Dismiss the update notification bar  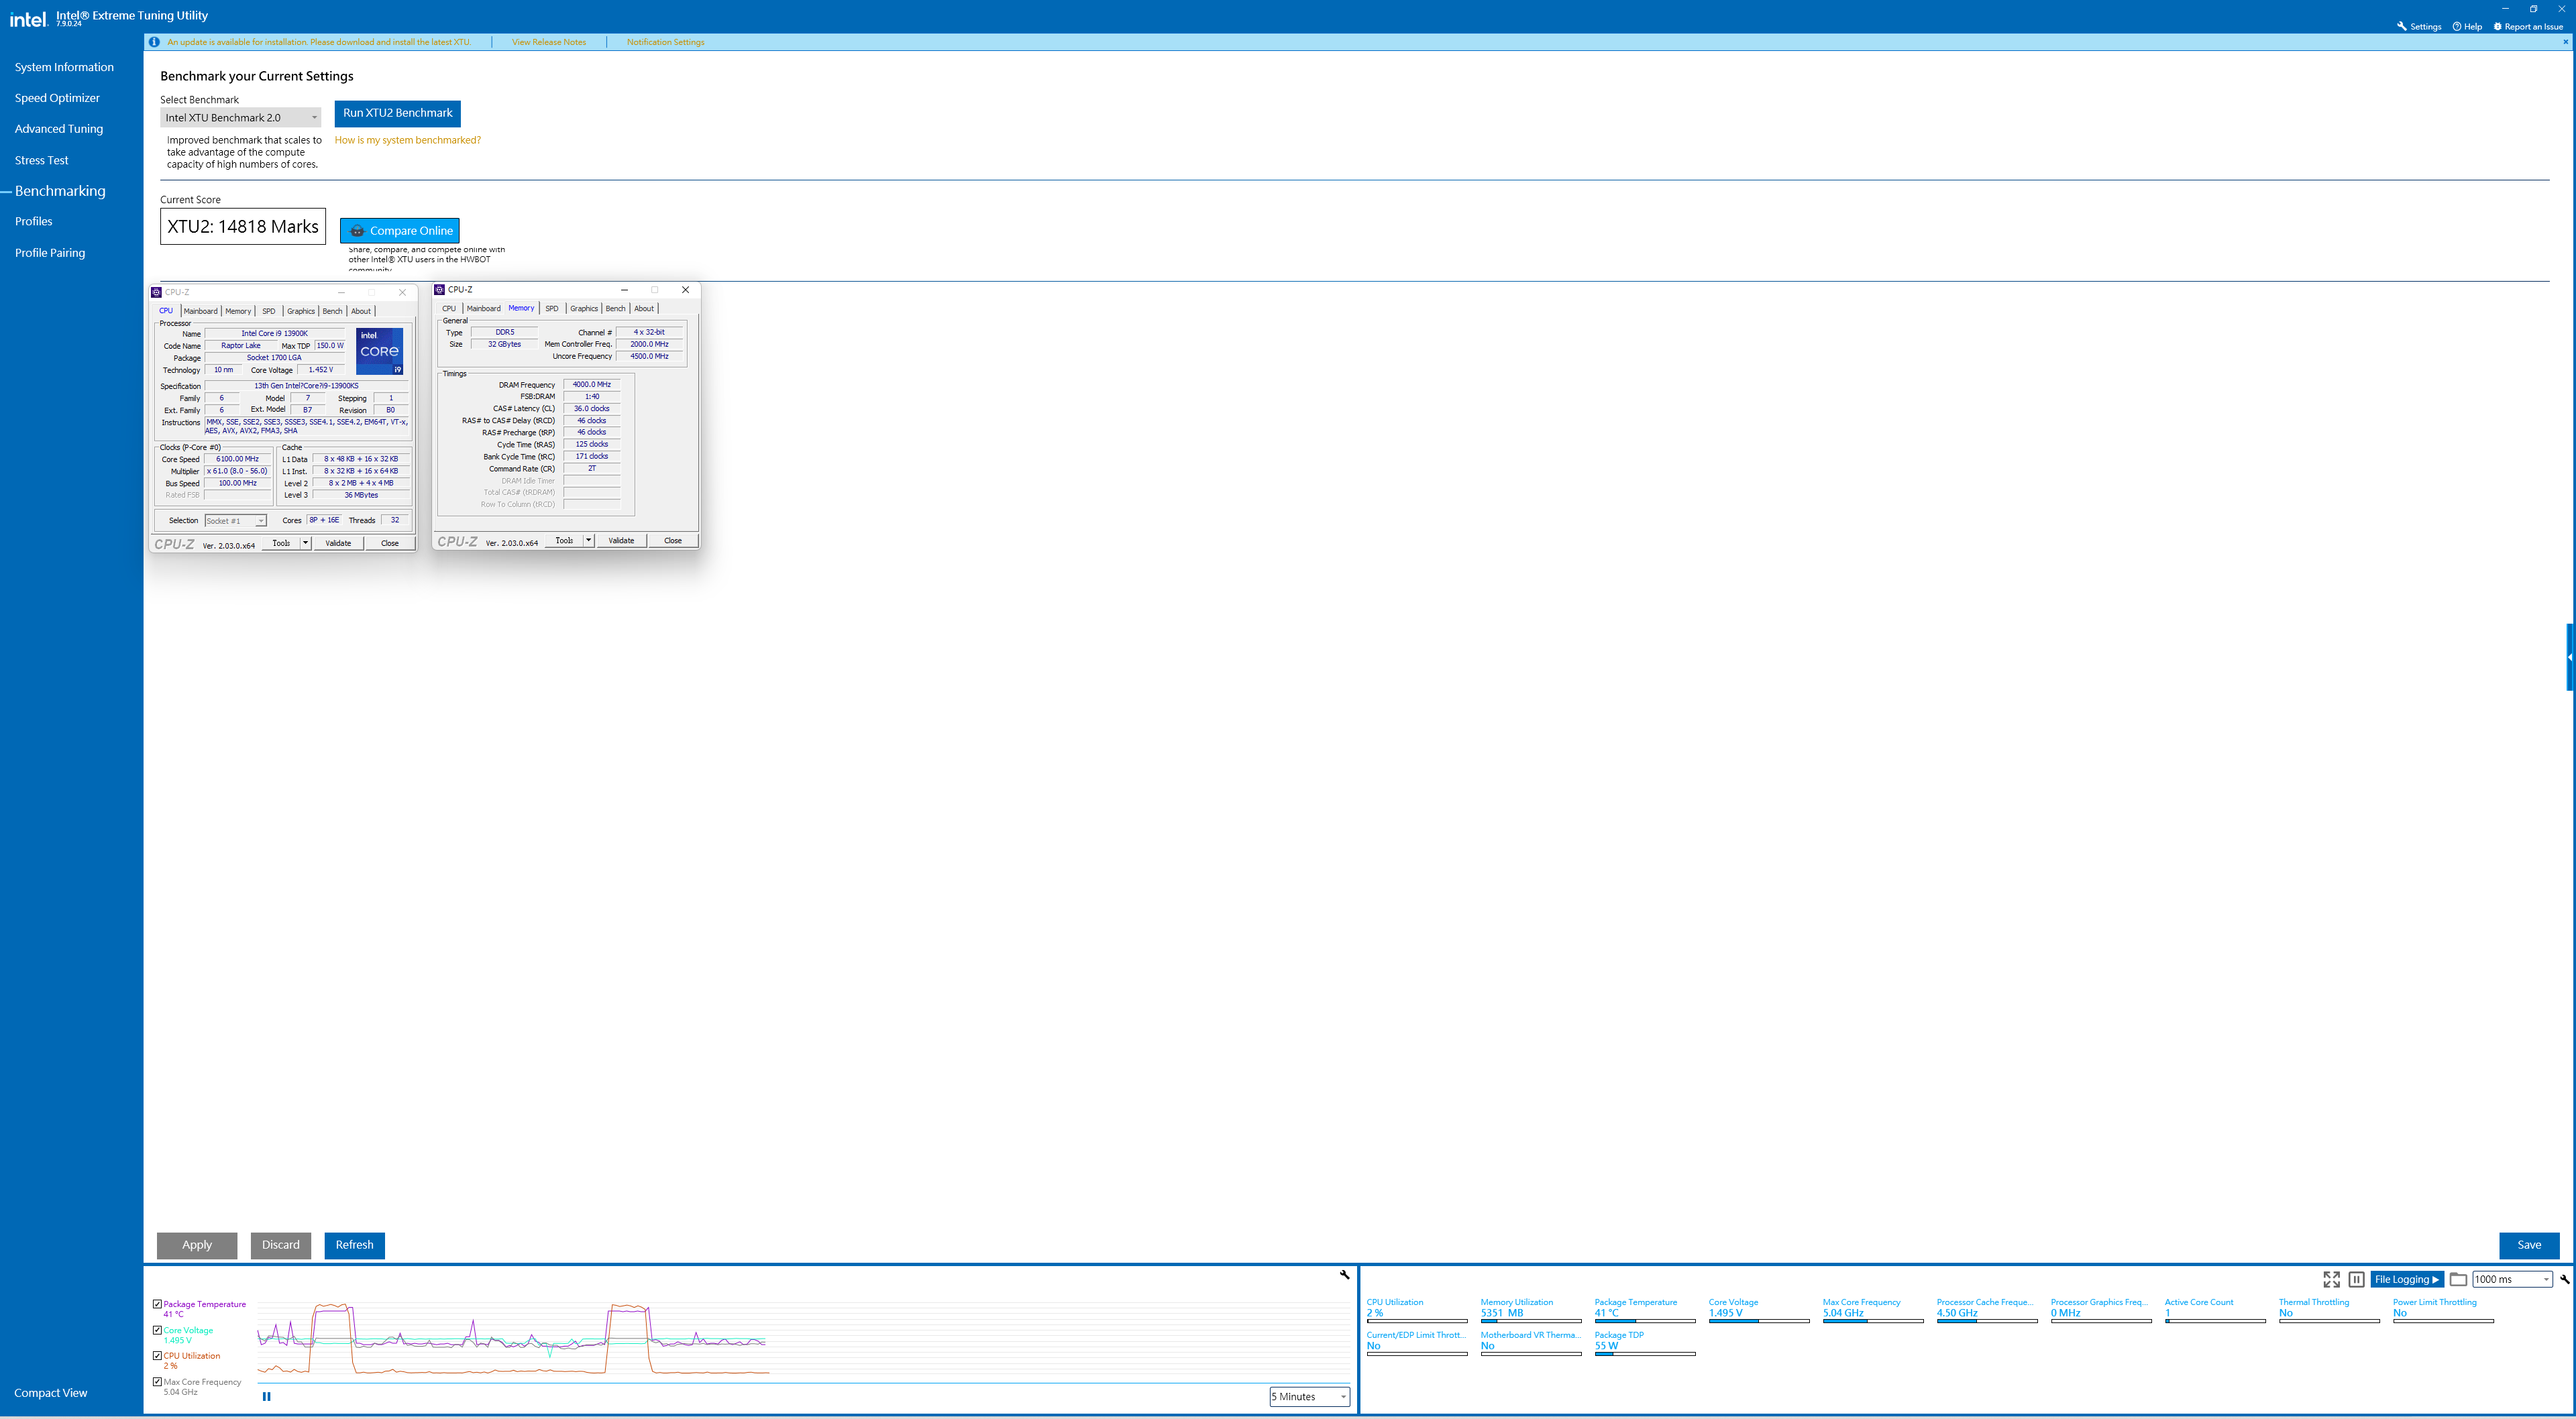[x=2565, y=42]
